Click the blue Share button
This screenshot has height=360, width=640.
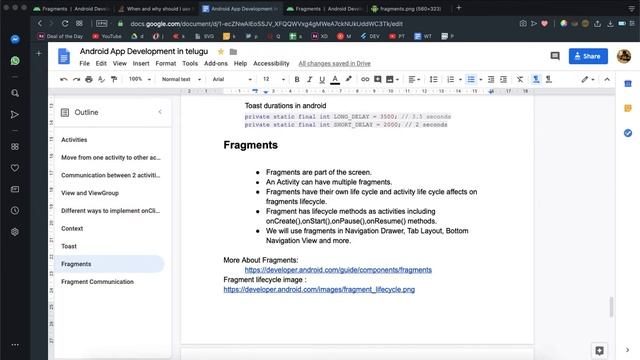(588, 56)
